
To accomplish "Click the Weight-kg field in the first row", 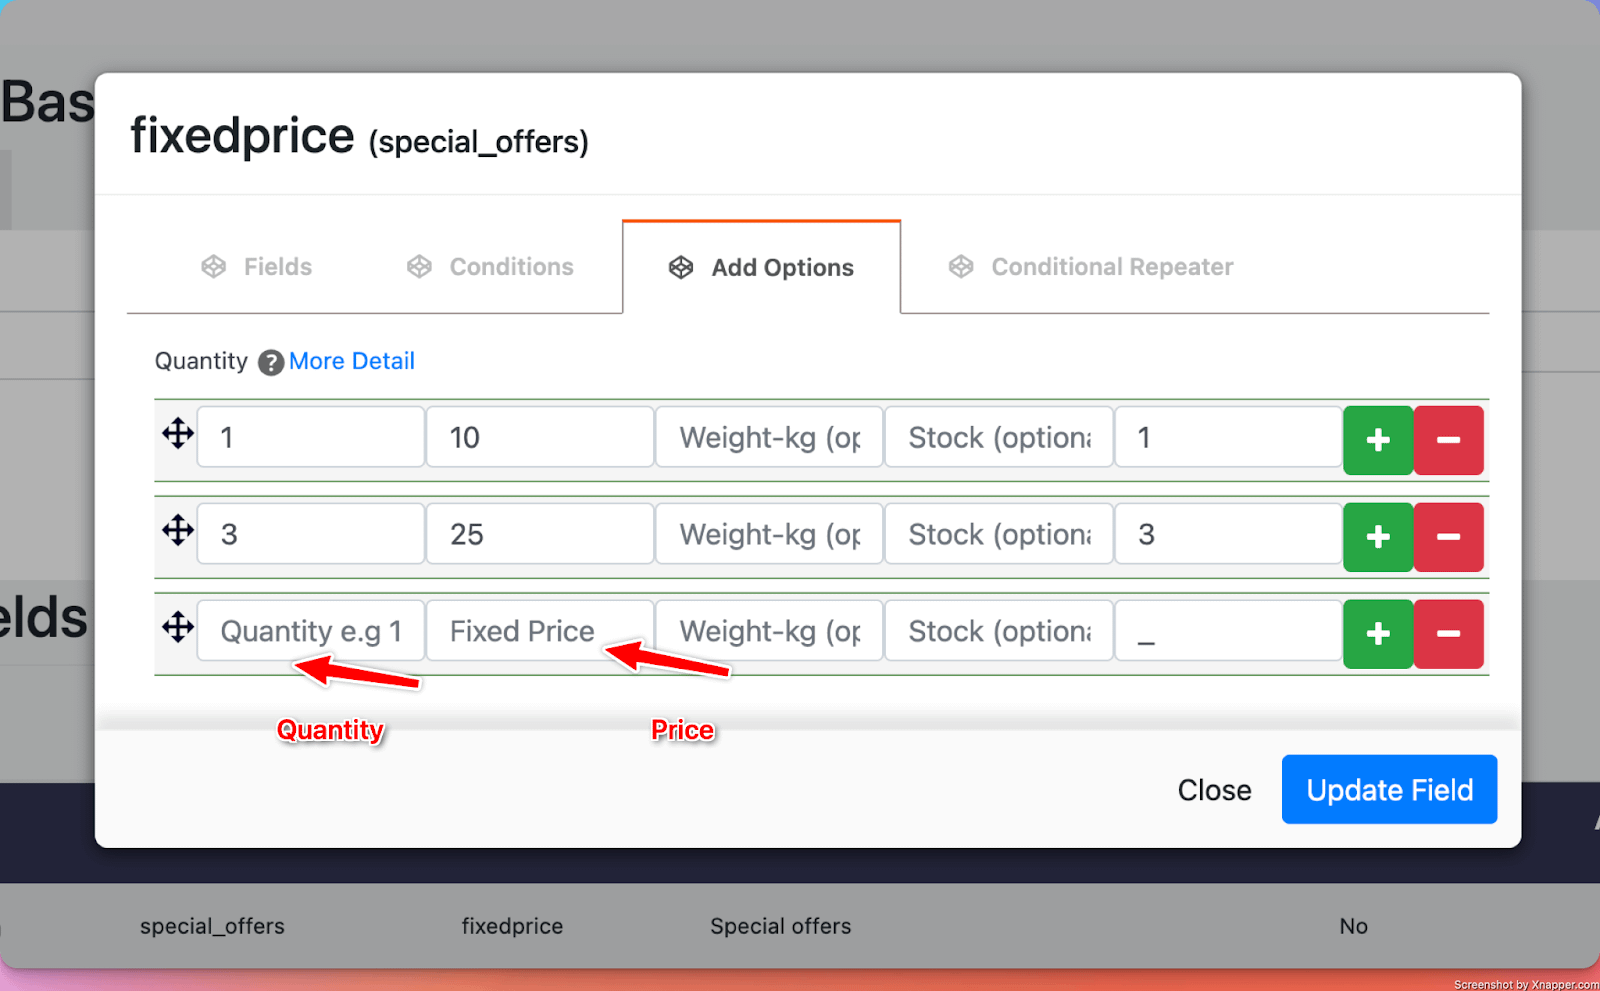I will 768,437.
